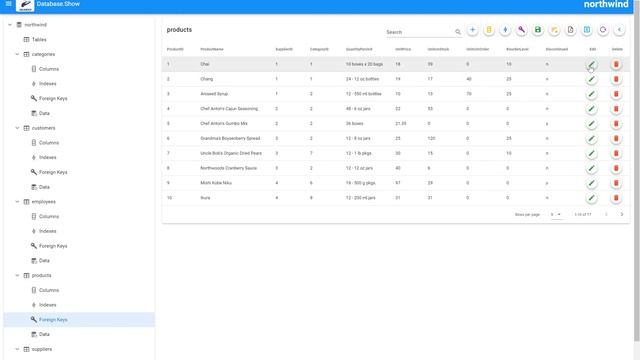640x360 pixels.
Task: Collapse the products table node
Action: pos(17,276)
